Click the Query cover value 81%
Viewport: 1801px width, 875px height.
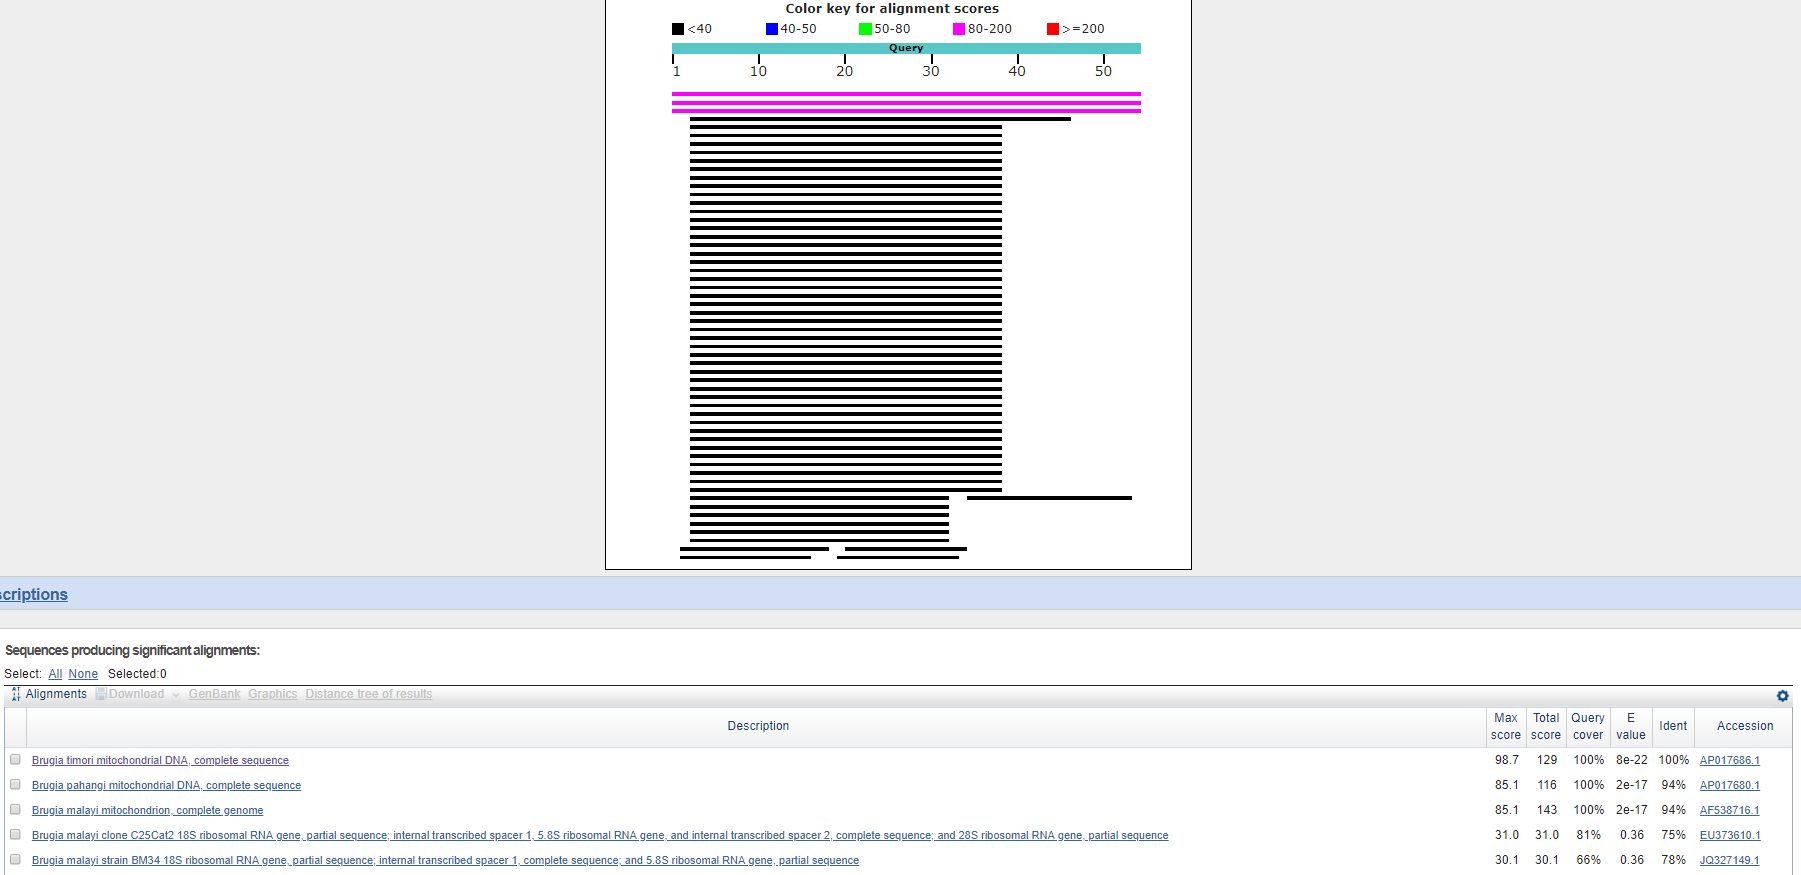tap(1589, 835)
